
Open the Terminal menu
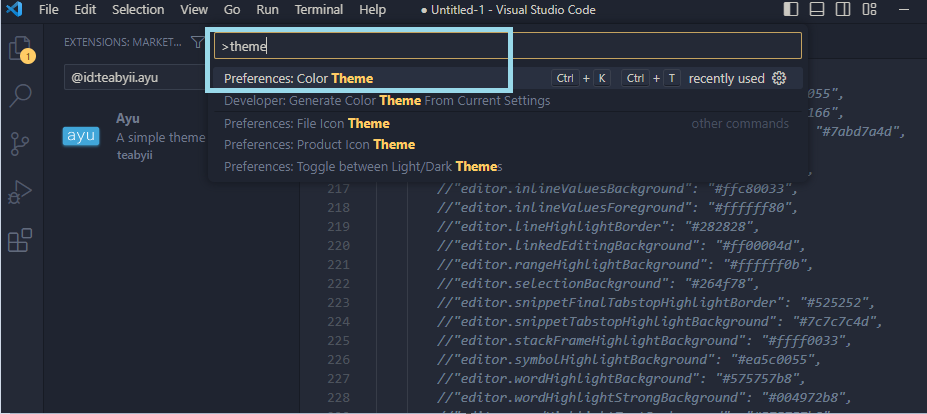coord(319,9)
